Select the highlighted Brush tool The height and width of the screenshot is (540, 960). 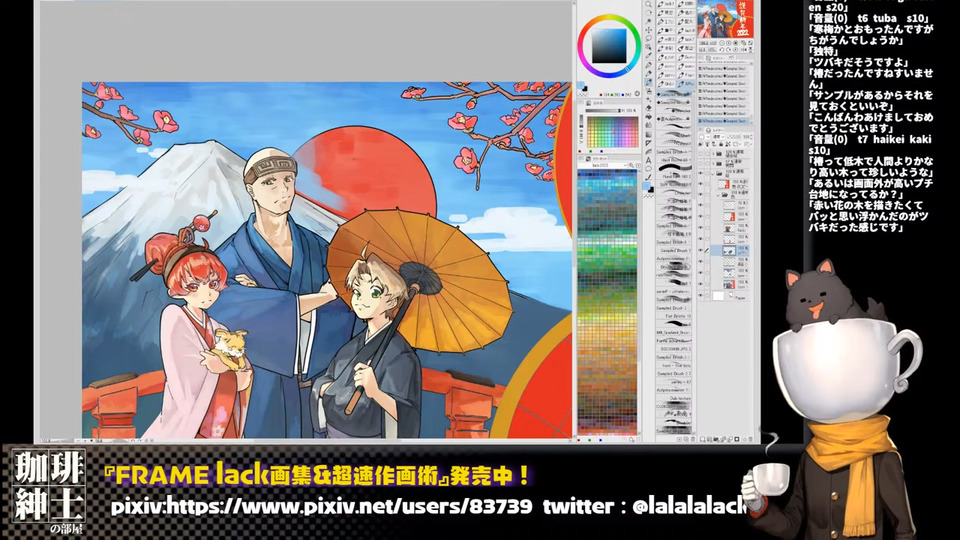[648, 82]
